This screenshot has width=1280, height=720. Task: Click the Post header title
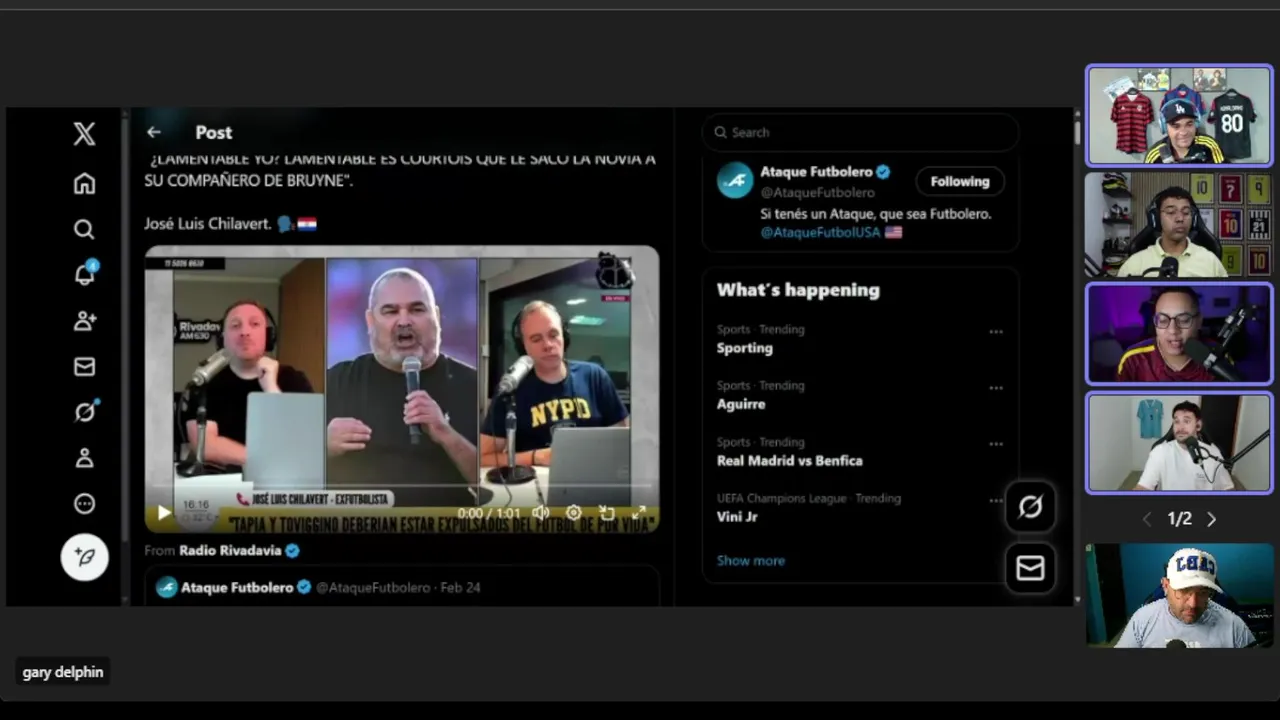(x=214, y=132)
